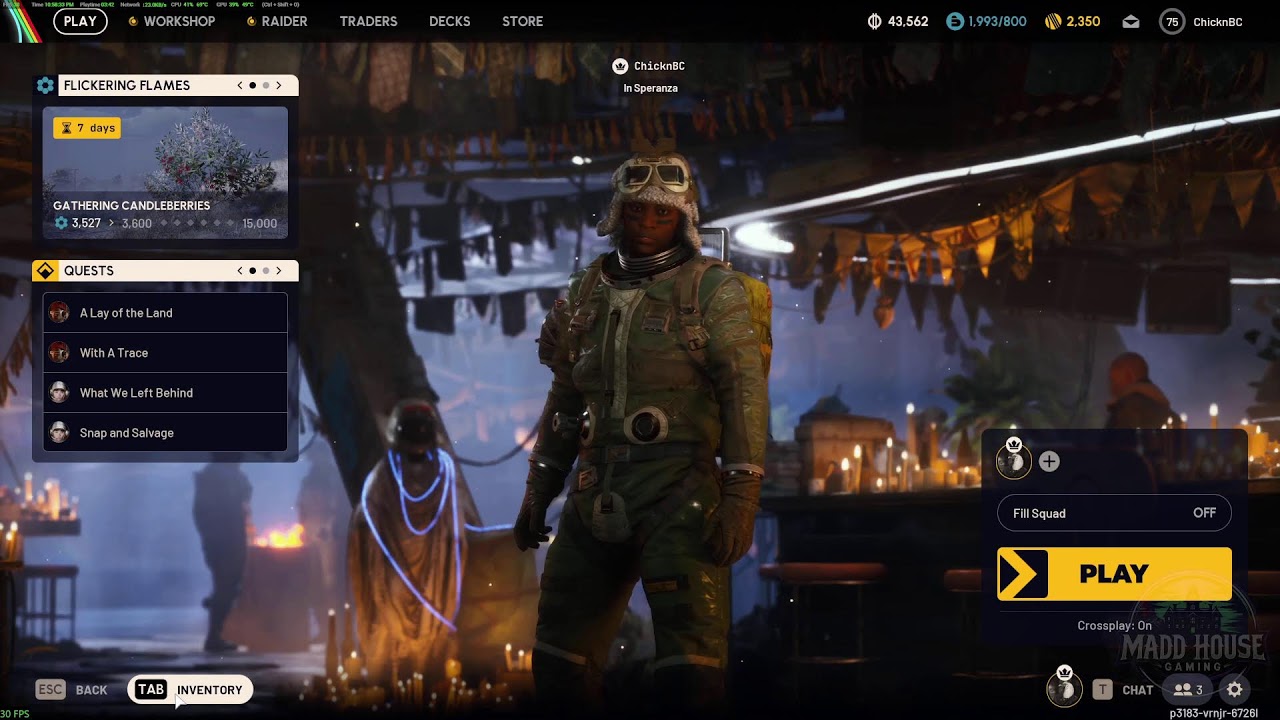
Task: Open the ChicknBC profile name in header
Action: click(x=1218, y=22)
